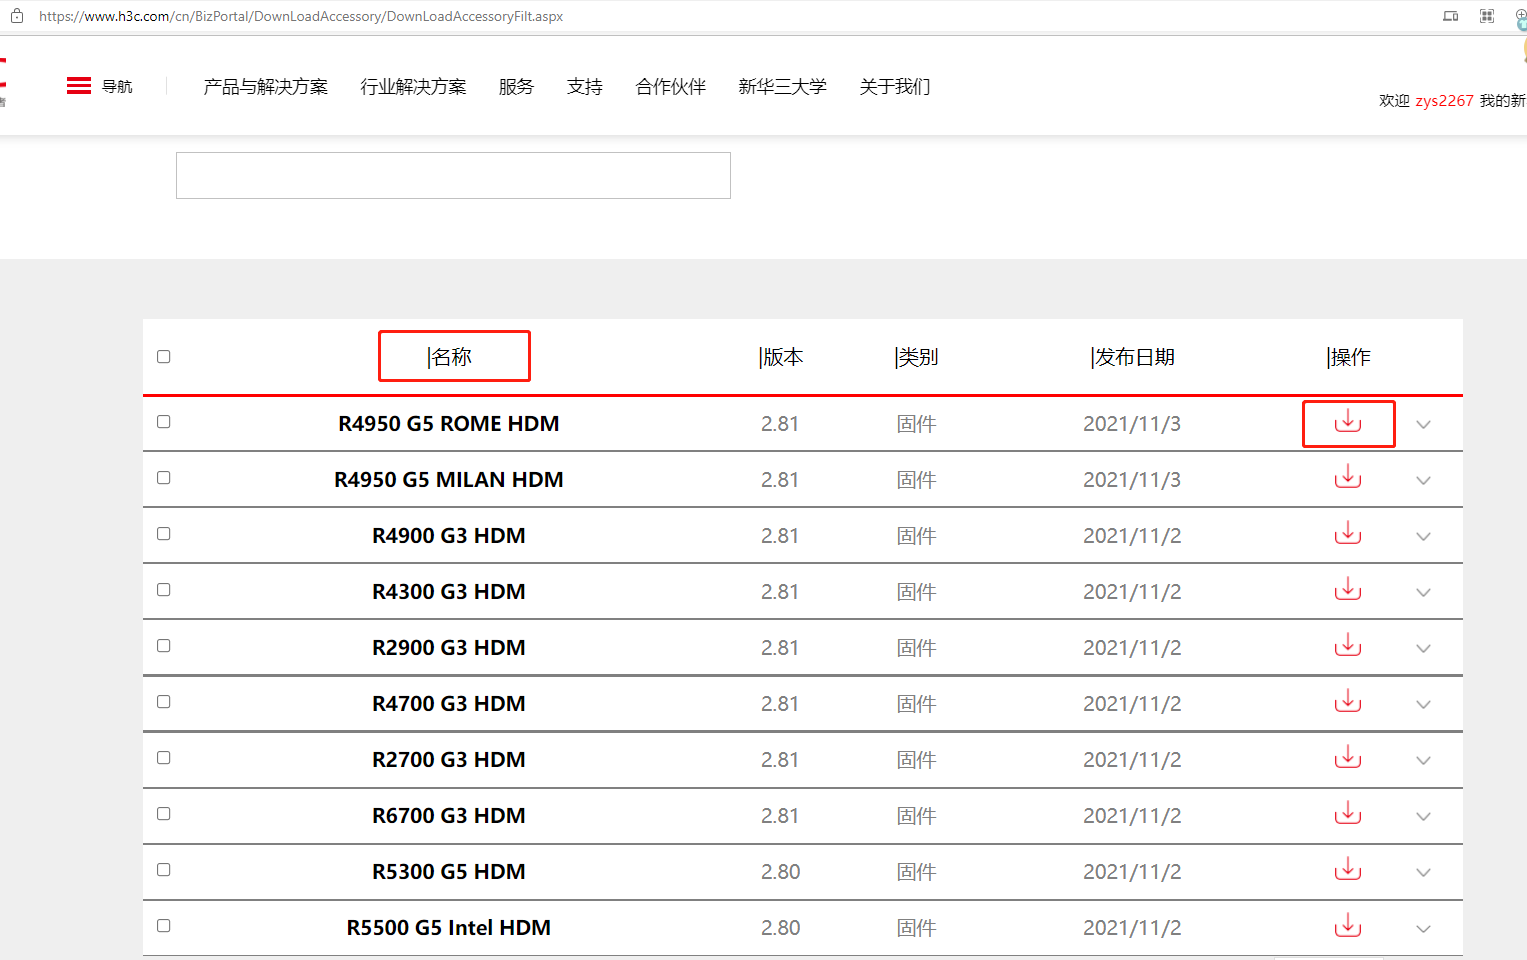Click the 类别 column header

(918, 357)
